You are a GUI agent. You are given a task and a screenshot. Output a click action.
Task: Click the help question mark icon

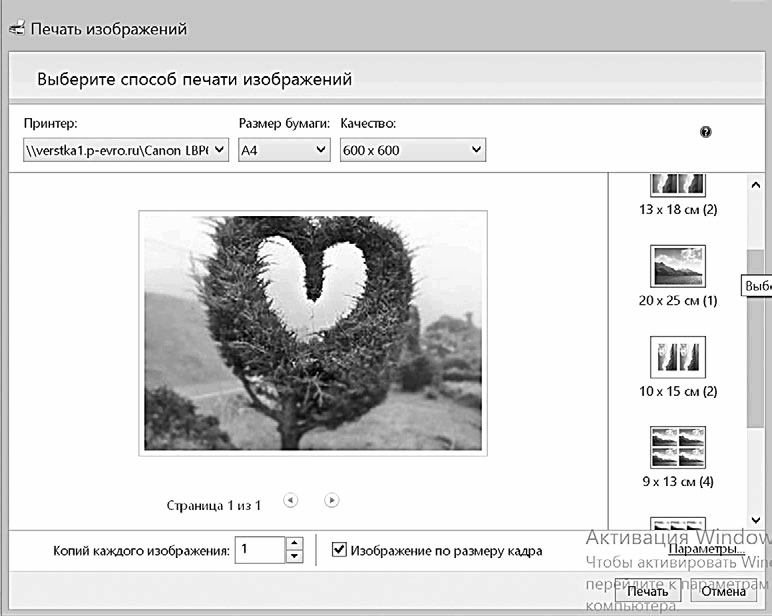pos(706,132)
